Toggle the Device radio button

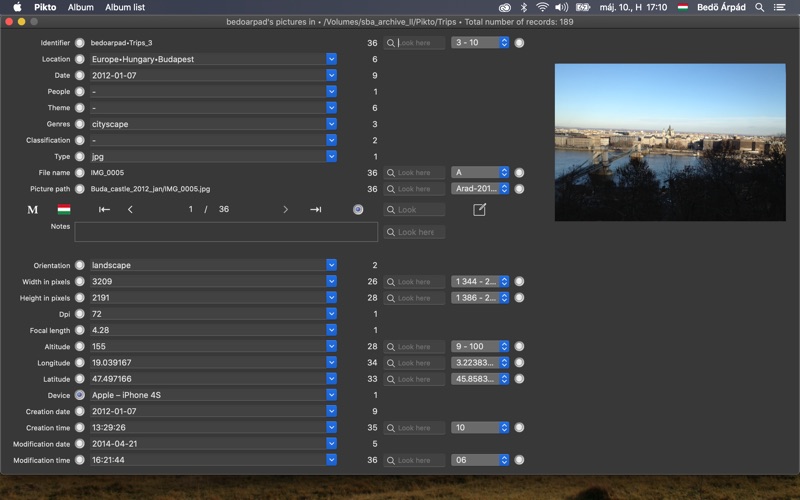click(80, 395)
